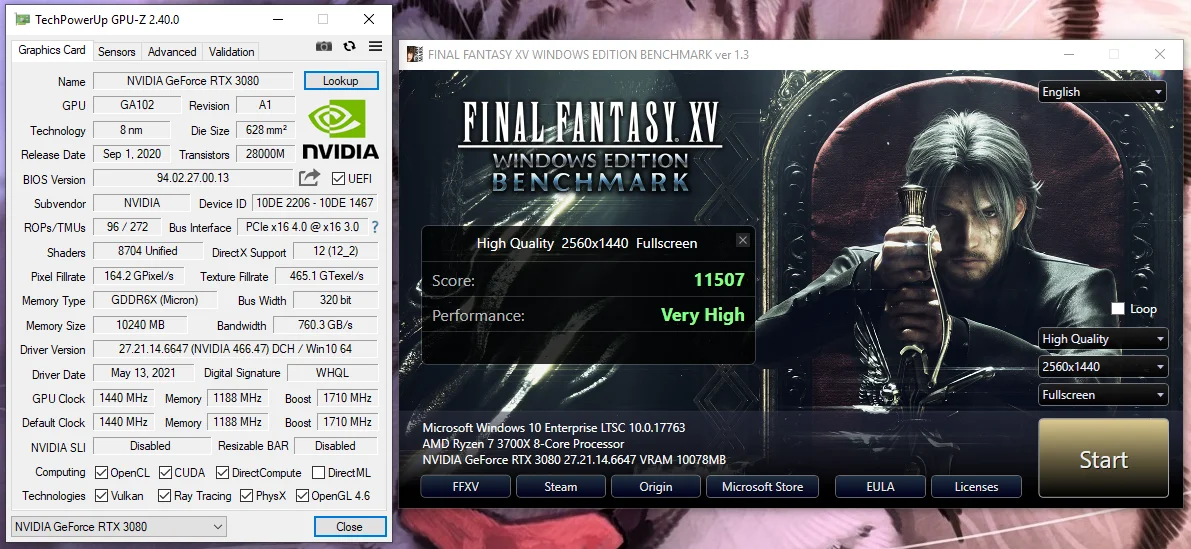Click the Pixel Fillrate 164.2 GPixel/s field

[140, 276]
